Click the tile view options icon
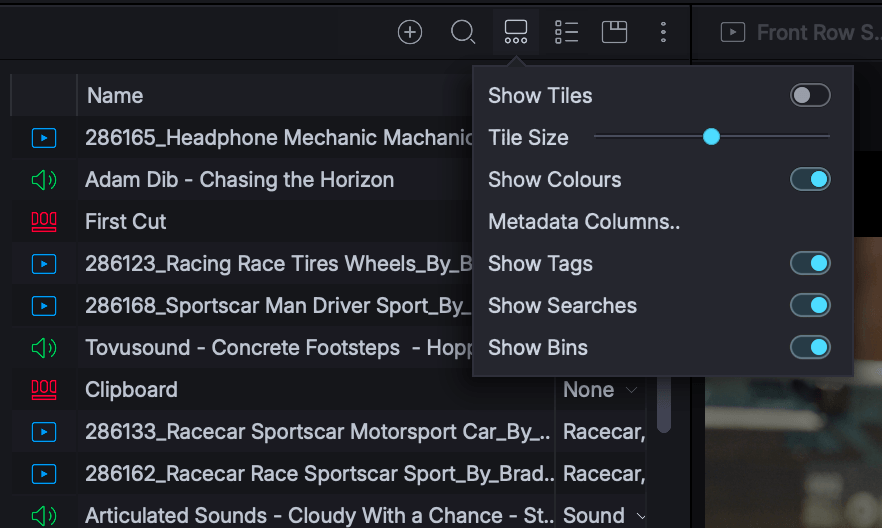Image resolution: width=882 pixels, height=528 pixels. (516, 32)
